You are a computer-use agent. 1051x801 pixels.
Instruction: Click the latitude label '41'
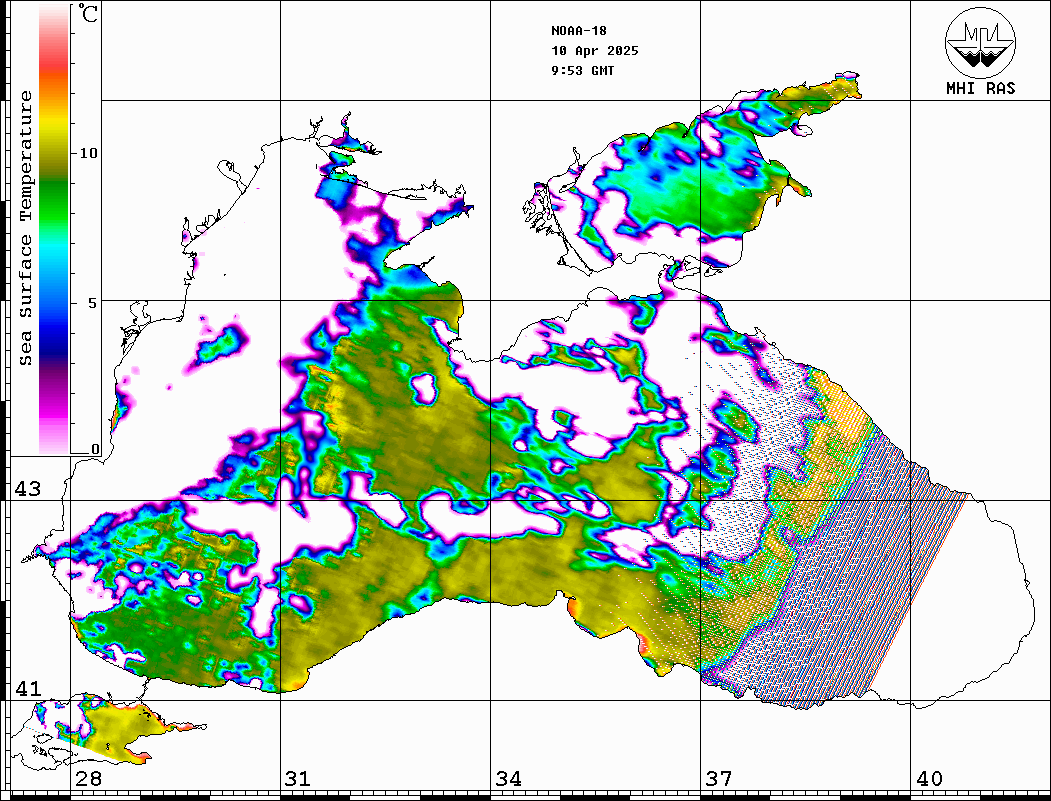27,689
